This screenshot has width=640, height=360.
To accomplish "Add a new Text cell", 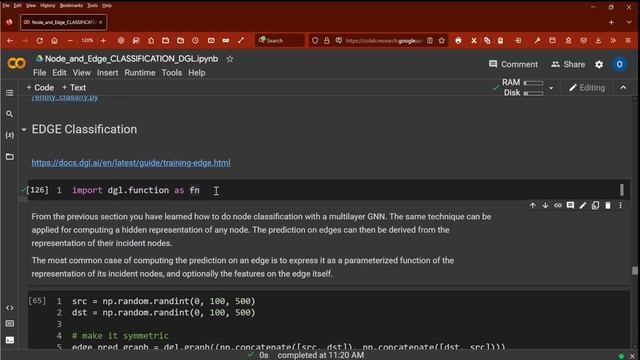I will pos(74,87).
